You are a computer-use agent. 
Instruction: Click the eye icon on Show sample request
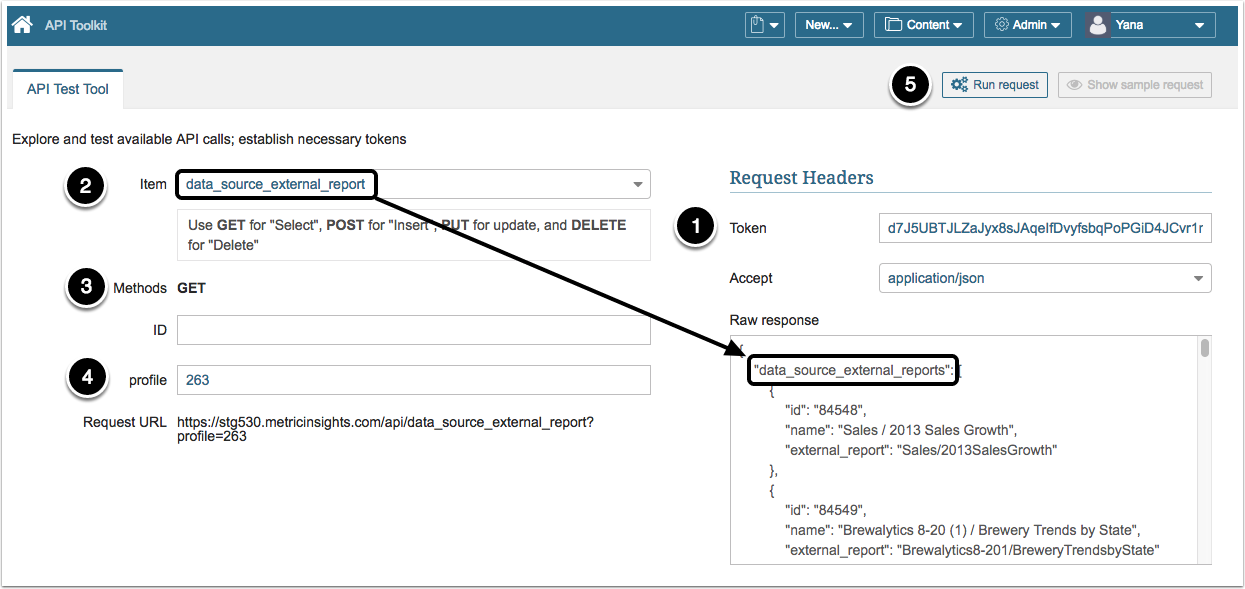[1074, 85]
